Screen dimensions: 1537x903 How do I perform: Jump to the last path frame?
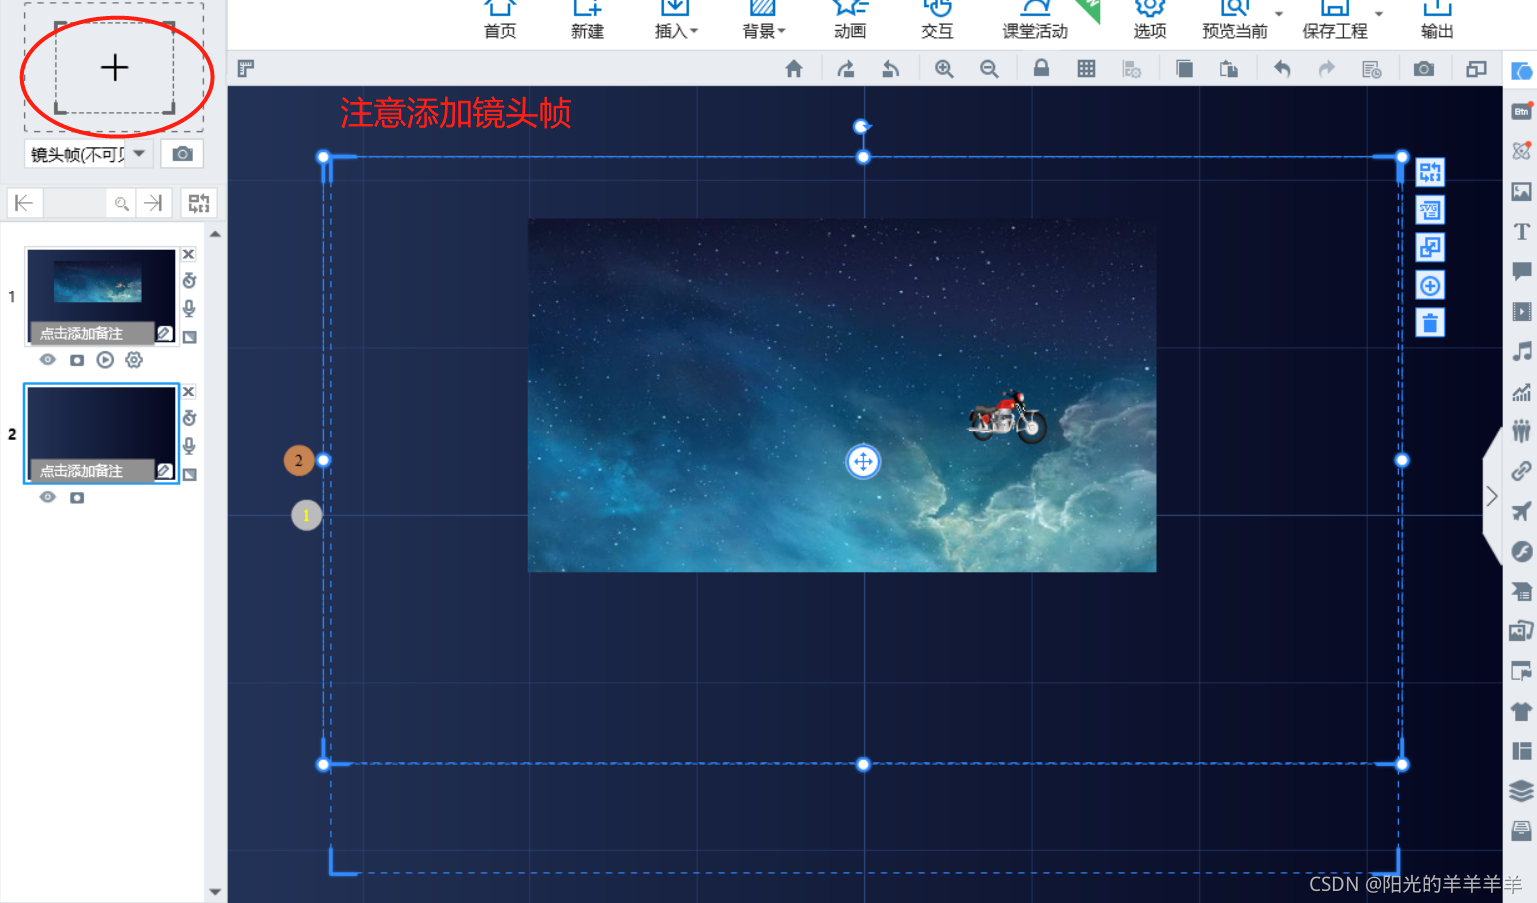point(153,203)
